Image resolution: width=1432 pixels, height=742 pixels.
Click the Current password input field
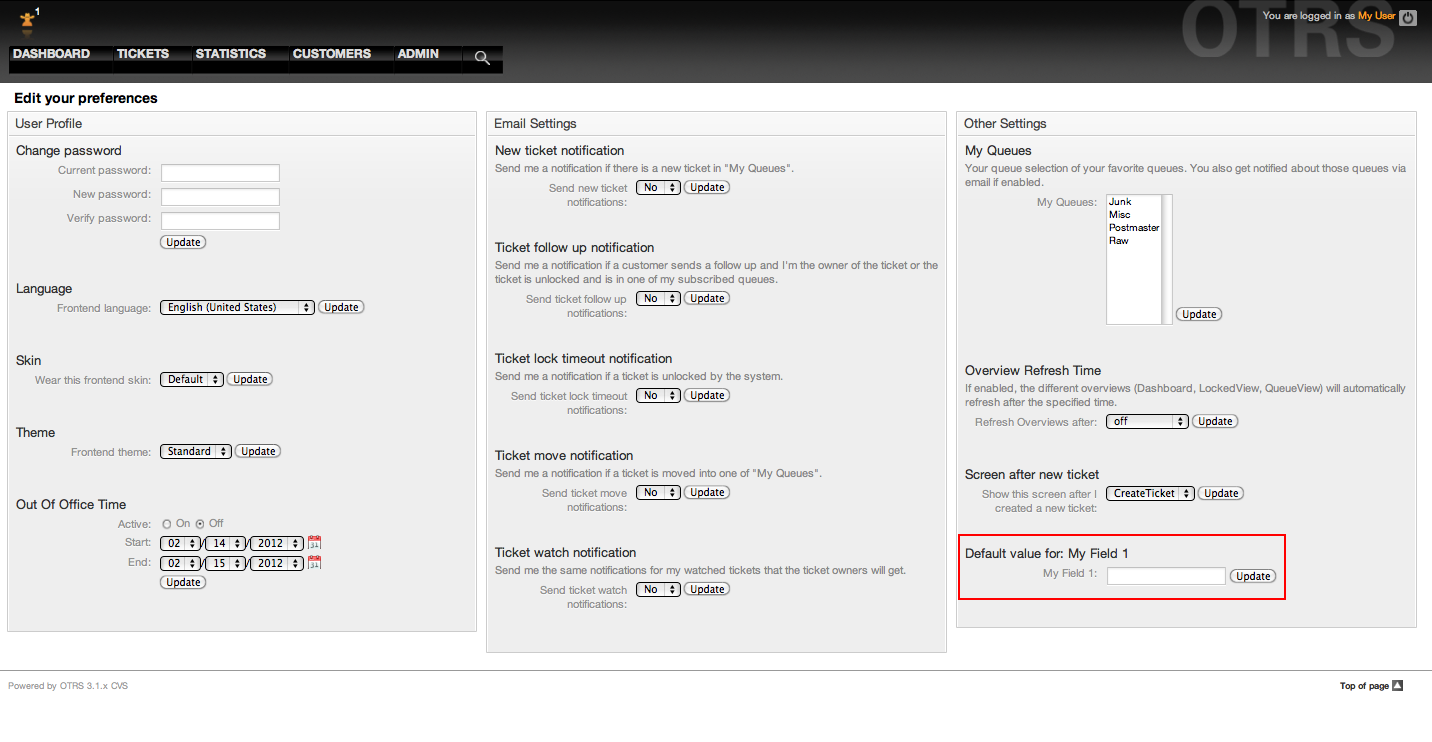tap(220, 173)
